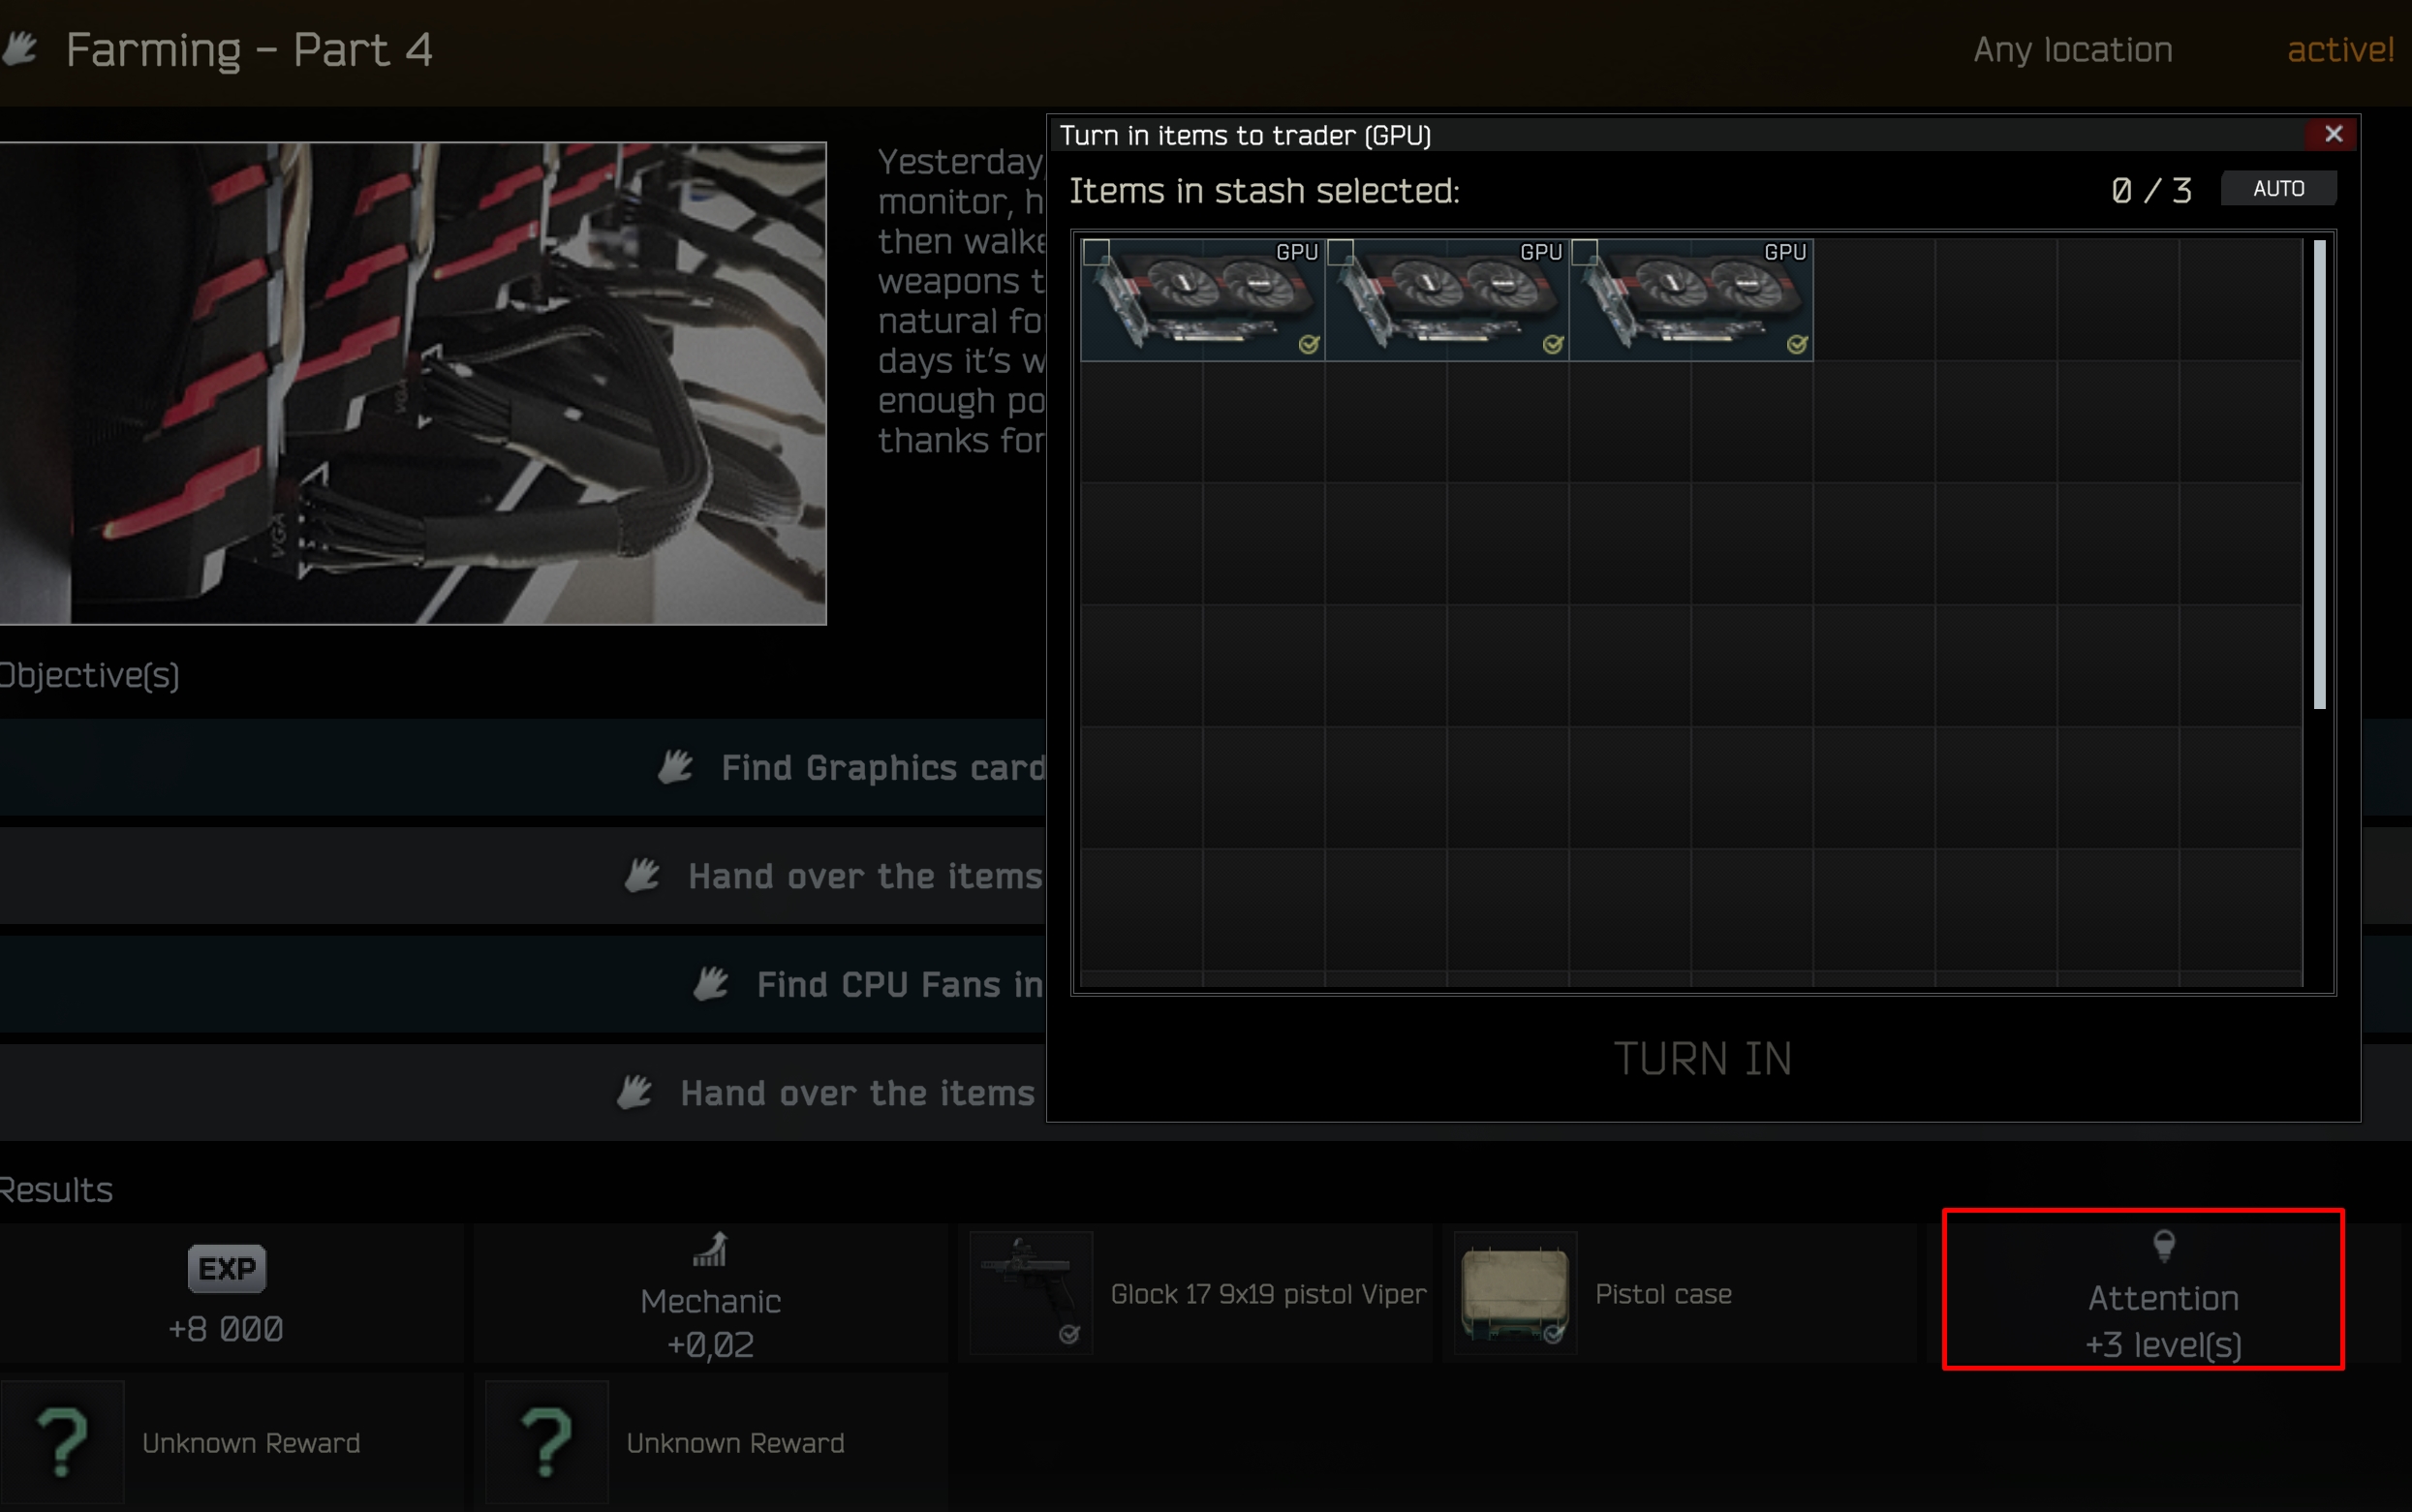Select the first GPU item checkbox
This screenshot has width=2412, height=1512.
click(x=1096, y=252)
